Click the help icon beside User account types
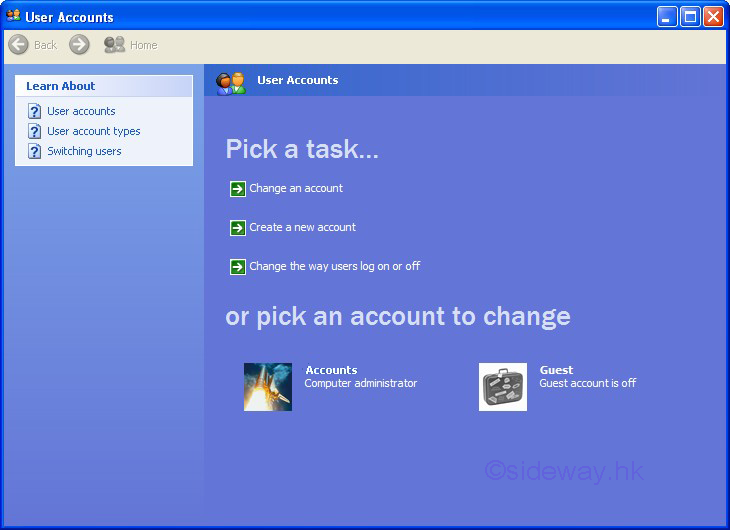The width and height of the screenshot is (730, 530). (34, 131)
